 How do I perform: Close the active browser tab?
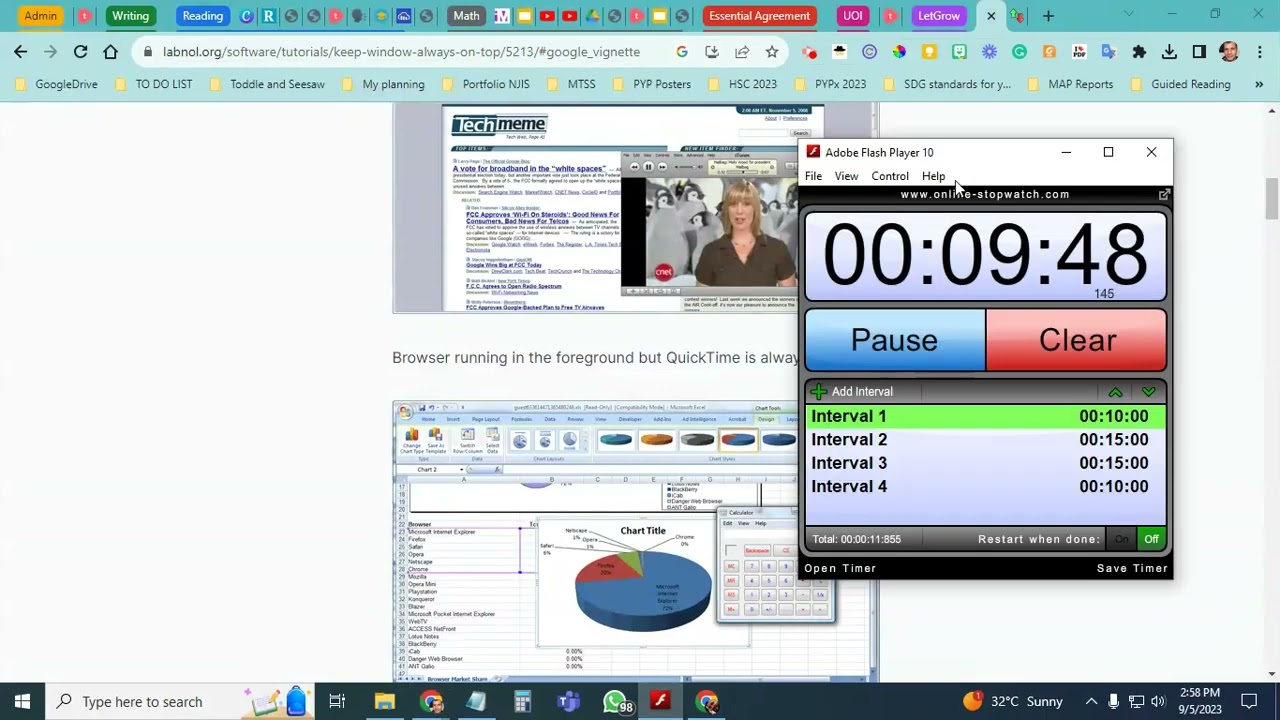pos(990,16)
